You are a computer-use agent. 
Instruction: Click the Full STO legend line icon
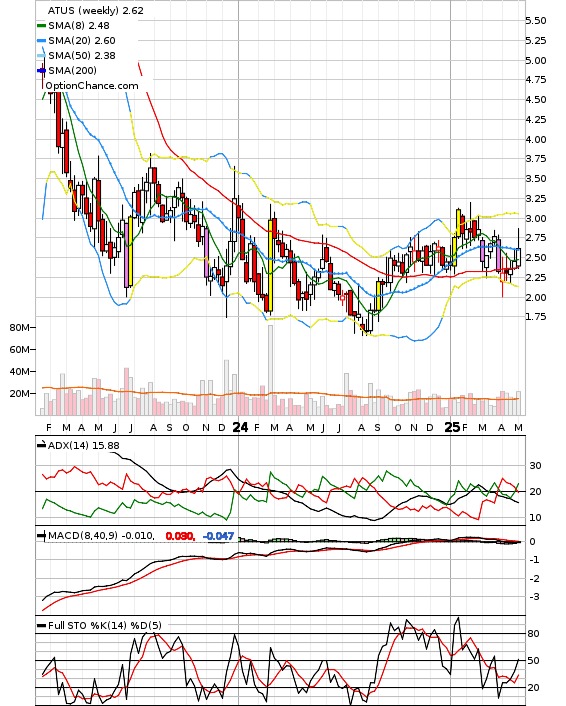pyautogui.click(x=41, y=625)
